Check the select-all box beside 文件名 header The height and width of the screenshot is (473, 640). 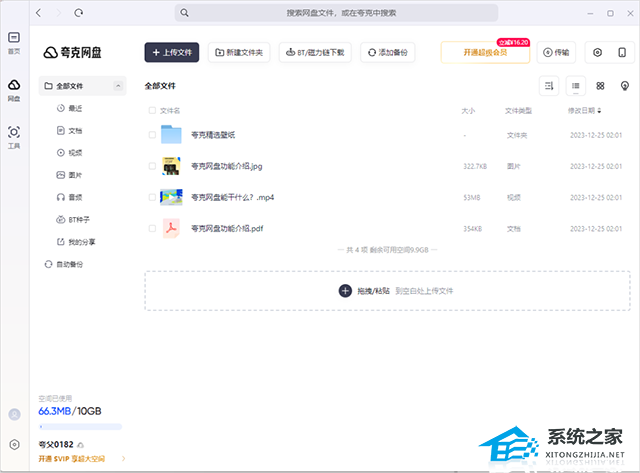click(152, 110)
